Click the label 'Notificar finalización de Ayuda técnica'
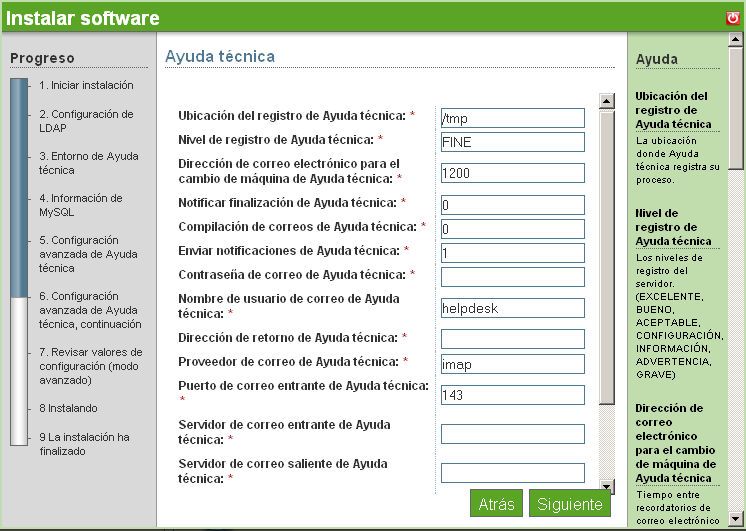746x531 pixels. pos(287,203)
